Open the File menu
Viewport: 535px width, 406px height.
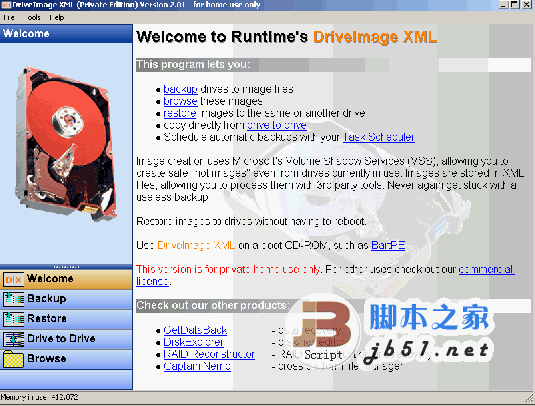(9, 17)
